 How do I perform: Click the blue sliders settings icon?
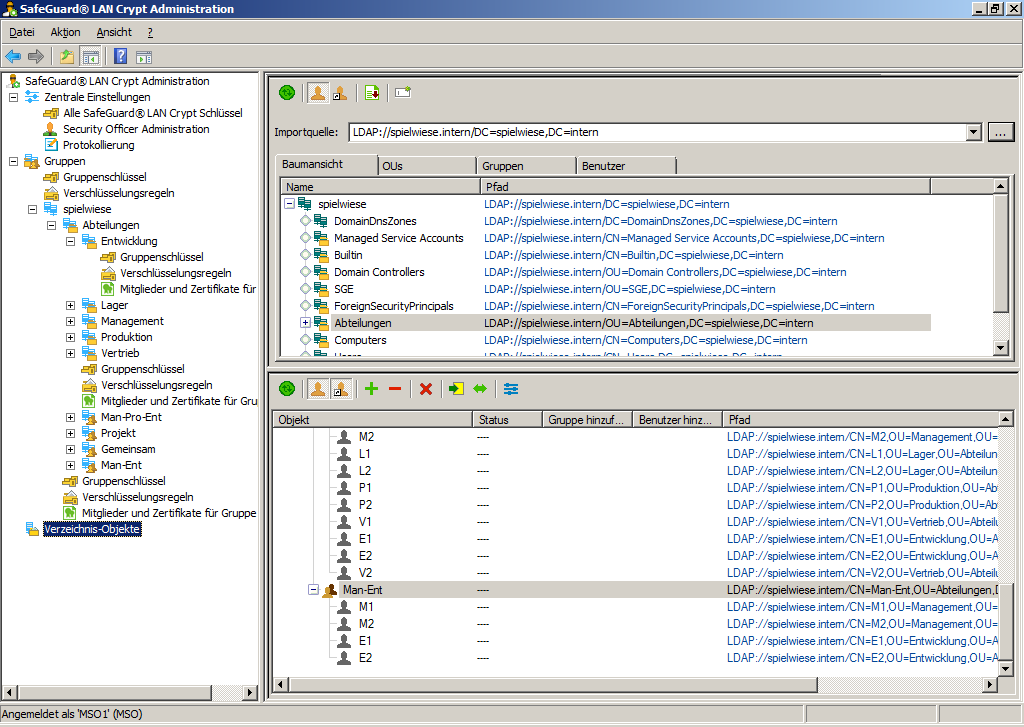(x=511, y=389)
